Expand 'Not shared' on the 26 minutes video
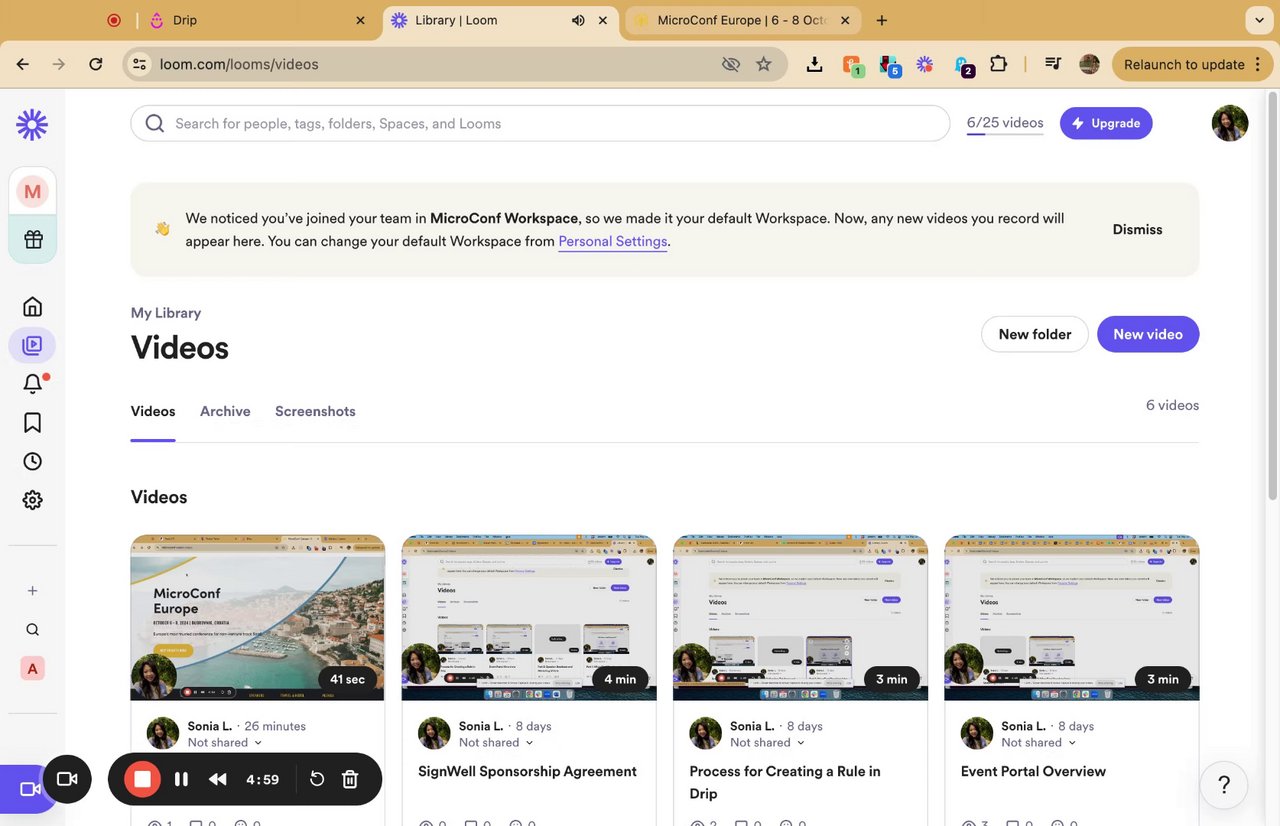This screenshot has height=826, width=1280. [225, 743]
